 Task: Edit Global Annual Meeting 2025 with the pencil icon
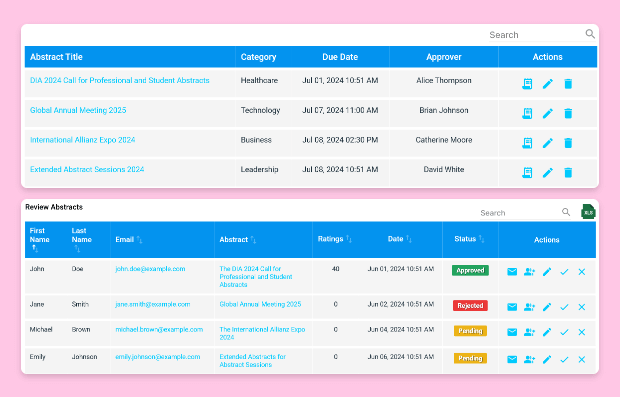pyautogui.click(x=548, y=113)
